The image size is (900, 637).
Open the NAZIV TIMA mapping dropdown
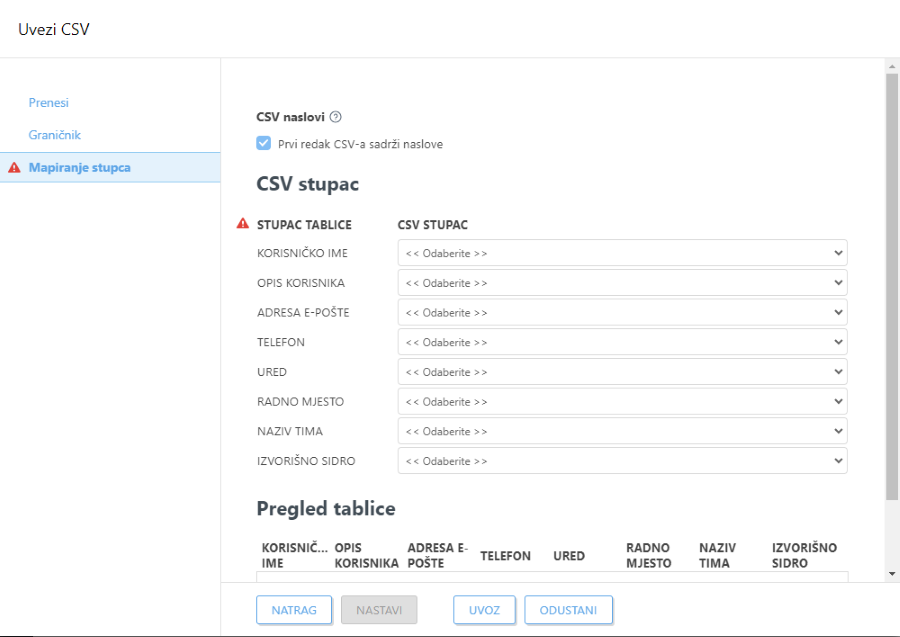(622, 431)
